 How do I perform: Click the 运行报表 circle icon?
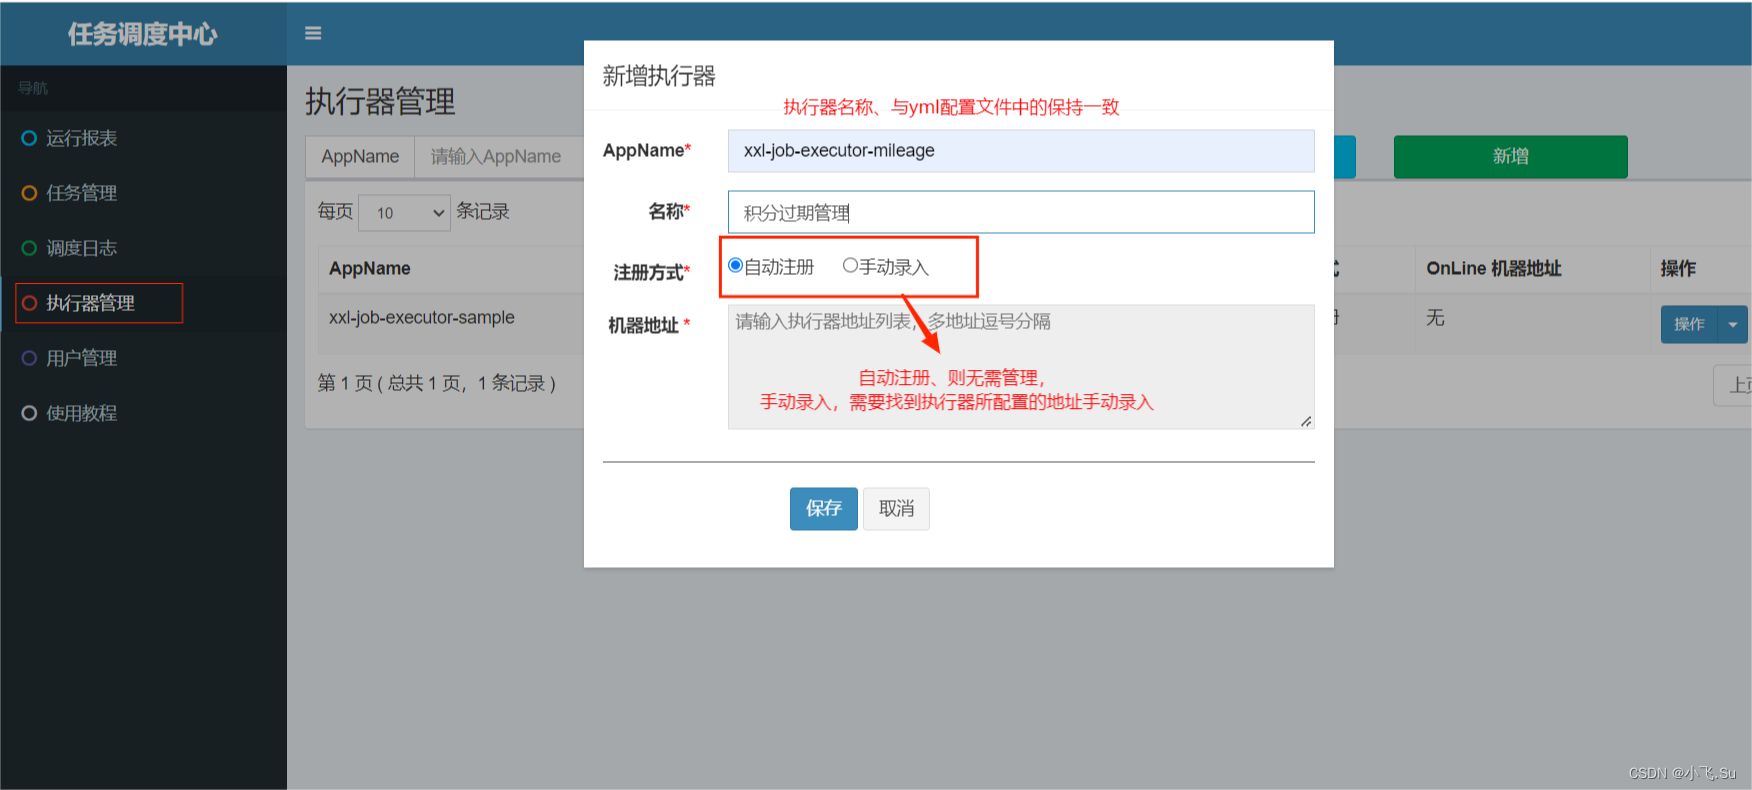(x=29, y=138)
